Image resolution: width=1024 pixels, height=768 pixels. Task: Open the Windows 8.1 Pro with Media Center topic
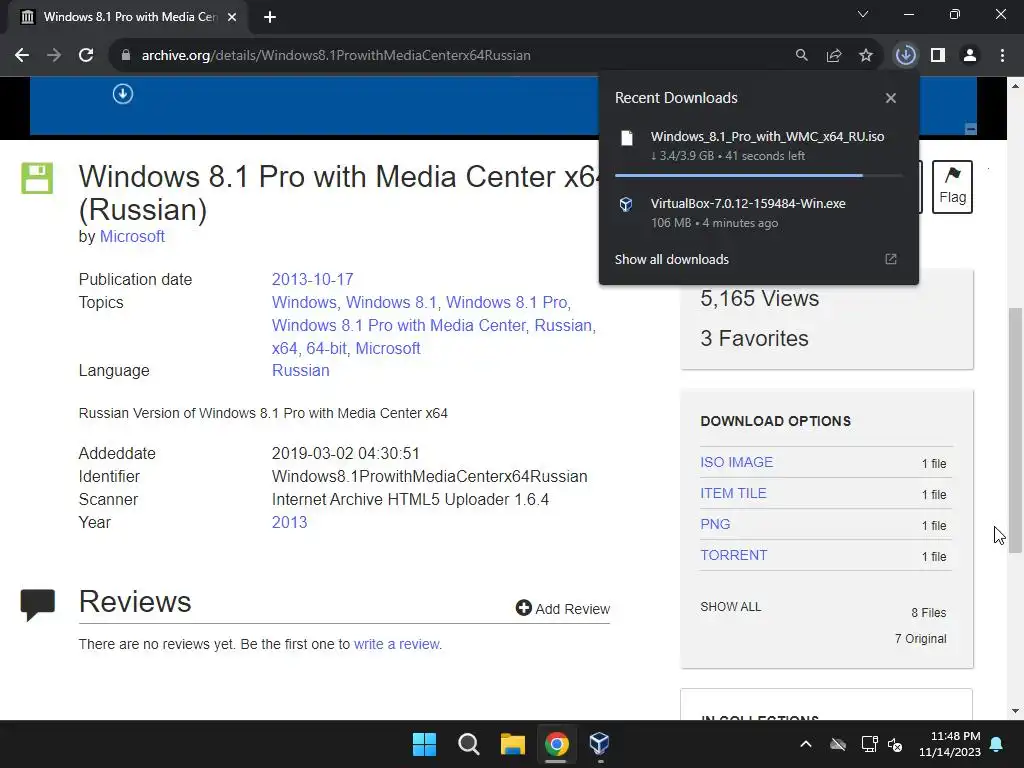click(398, 325)
